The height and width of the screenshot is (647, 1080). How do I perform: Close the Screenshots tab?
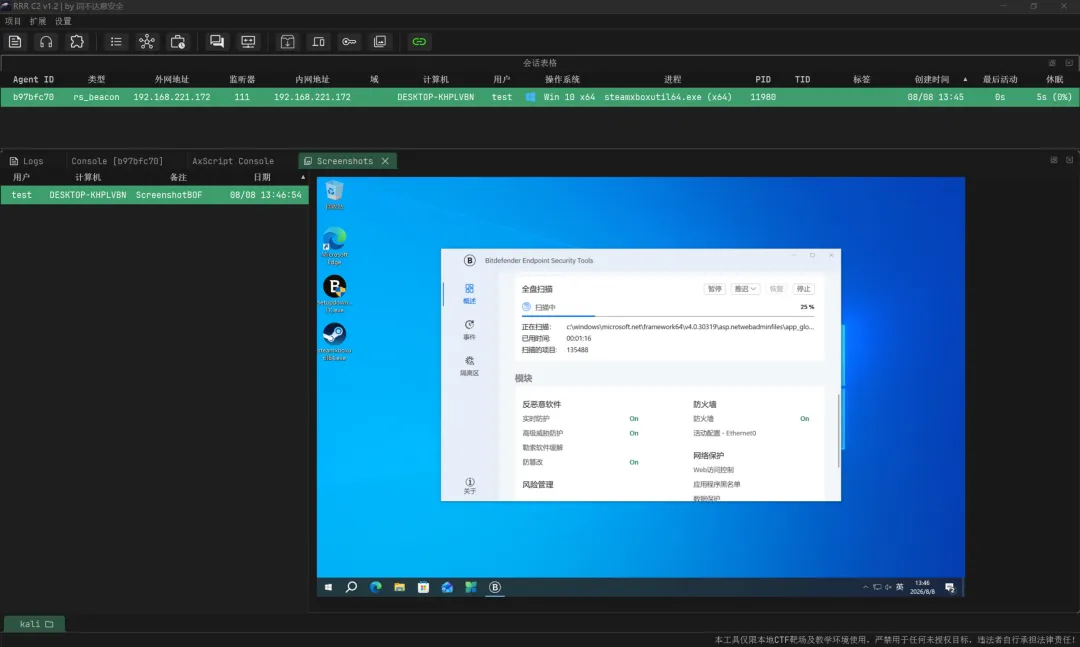click(385, 161)
